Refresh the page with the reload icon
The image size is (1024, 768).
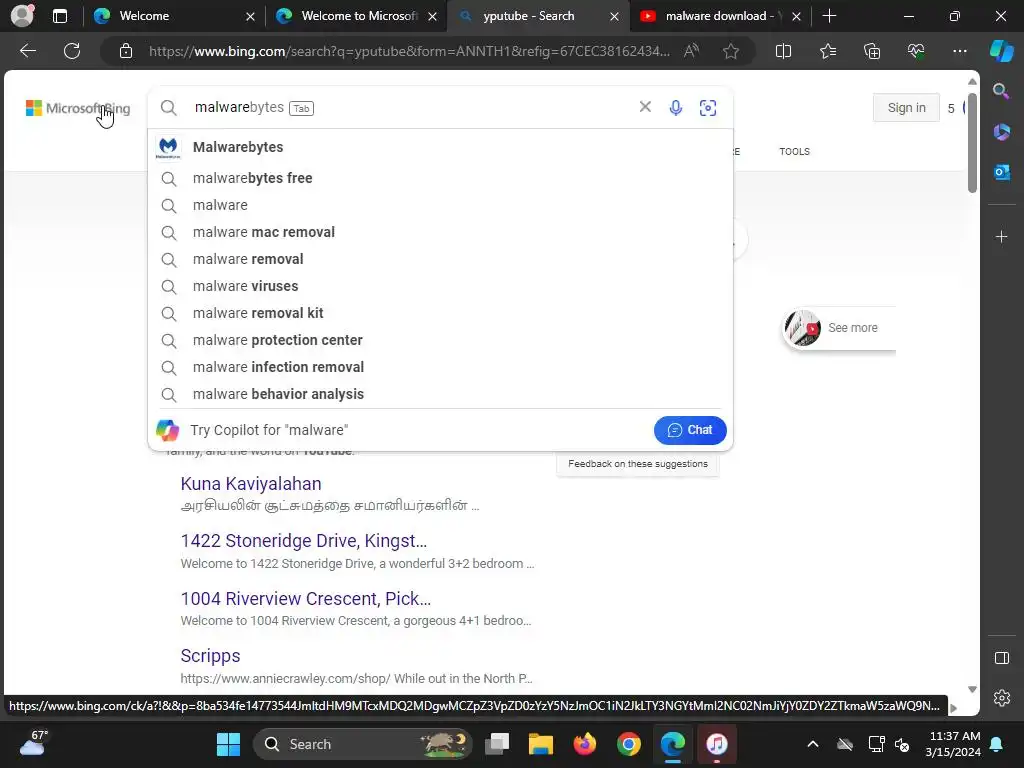(x=72, y=51)
